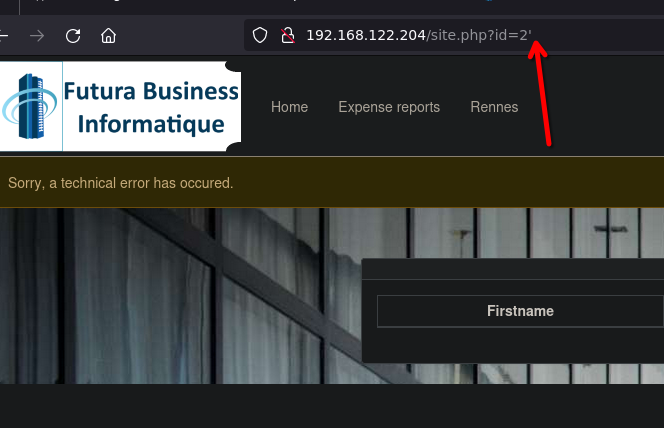The image size is (664, 428).
Task: Select the Rennes site link
Action: [494, 107]
